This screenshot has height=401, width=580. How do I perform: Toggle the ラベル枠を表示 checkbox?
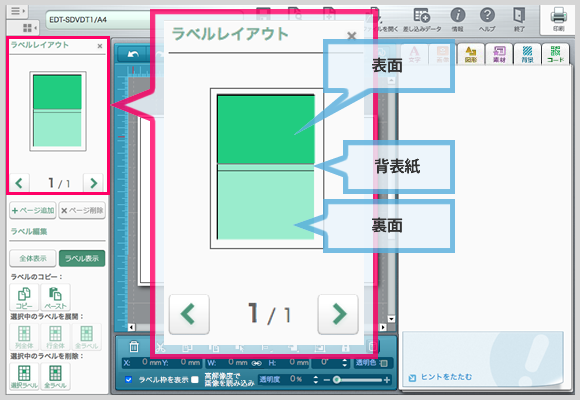click(128, 380)
